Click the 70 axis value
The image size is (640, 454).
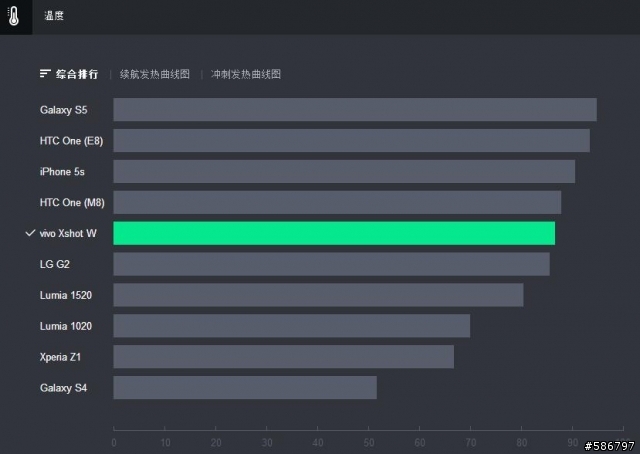[x=471, y=443]
